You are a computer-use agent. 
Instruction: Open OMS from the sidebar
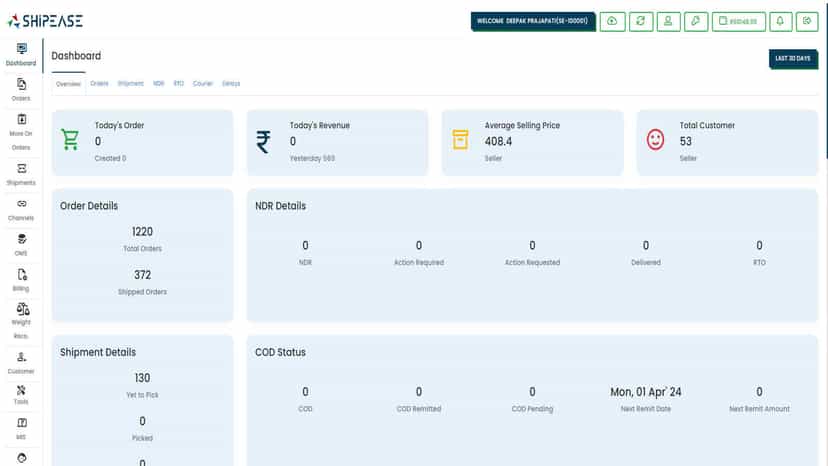[x=21, y=245]
